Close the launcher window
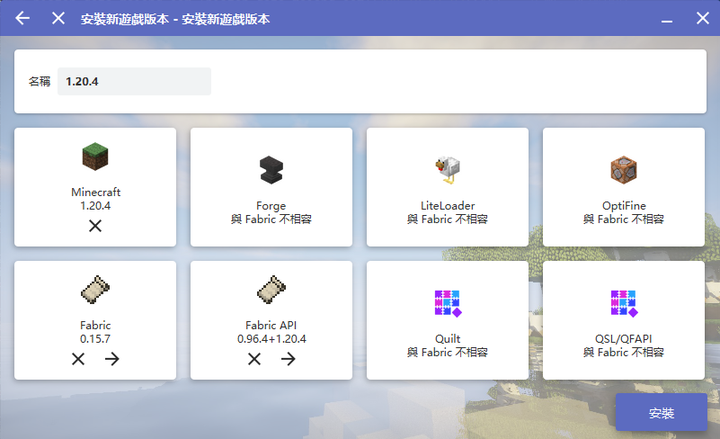Screen dimensions: 720x439 (x=703, y=18)
